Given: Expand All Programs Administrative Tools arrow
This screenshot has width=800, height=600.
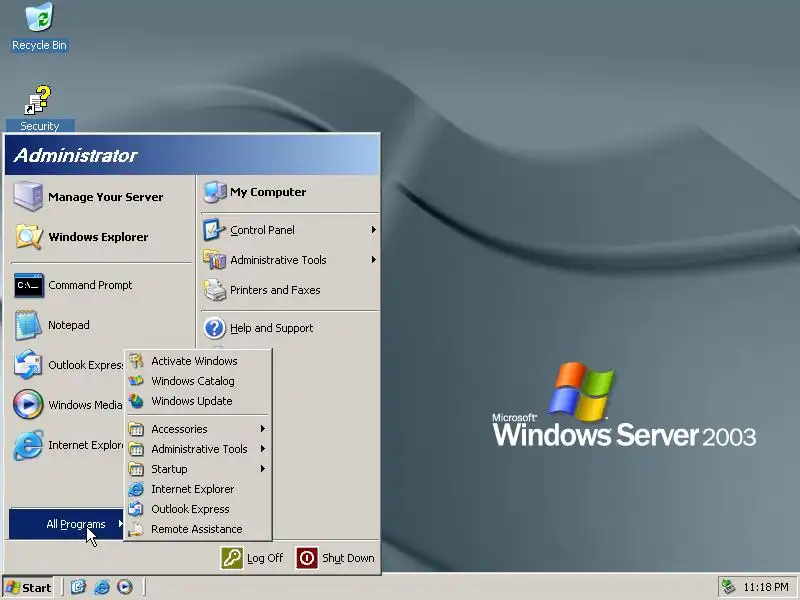Looking at the screenshot, I should click(x=262, y=448).
